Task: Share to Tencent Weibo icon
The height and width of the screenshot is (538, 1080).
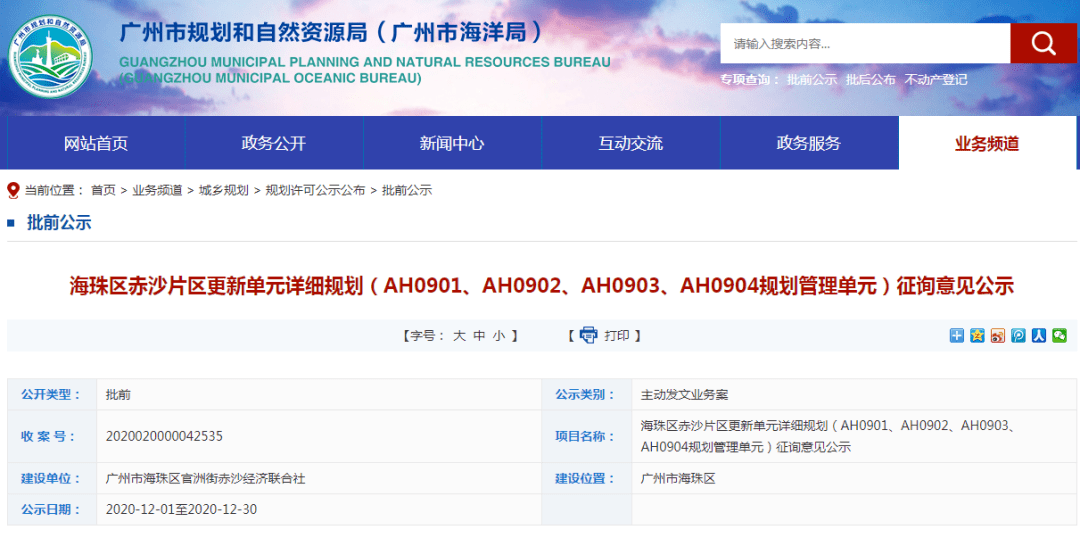Action: click(1019, 335)
